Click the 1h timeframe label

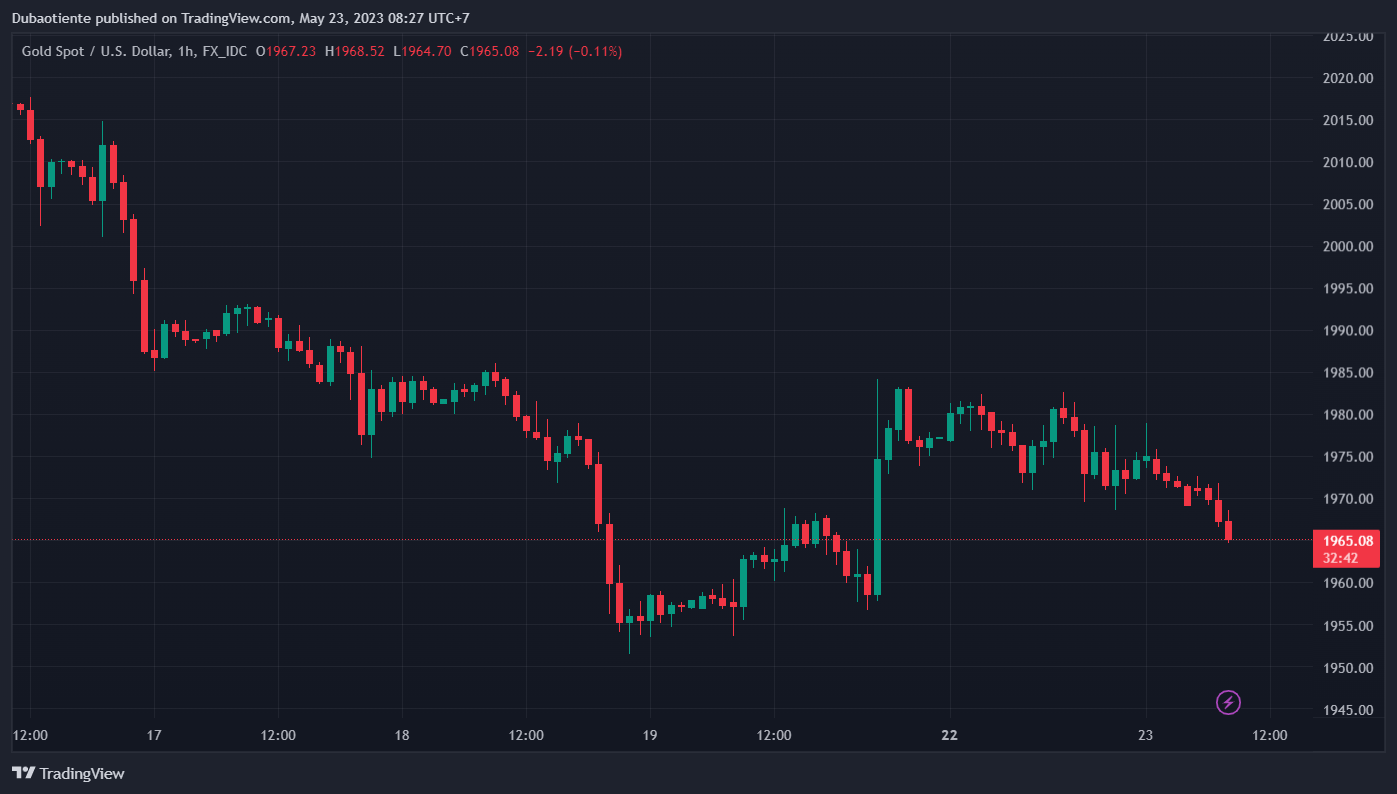pos(185,51)
